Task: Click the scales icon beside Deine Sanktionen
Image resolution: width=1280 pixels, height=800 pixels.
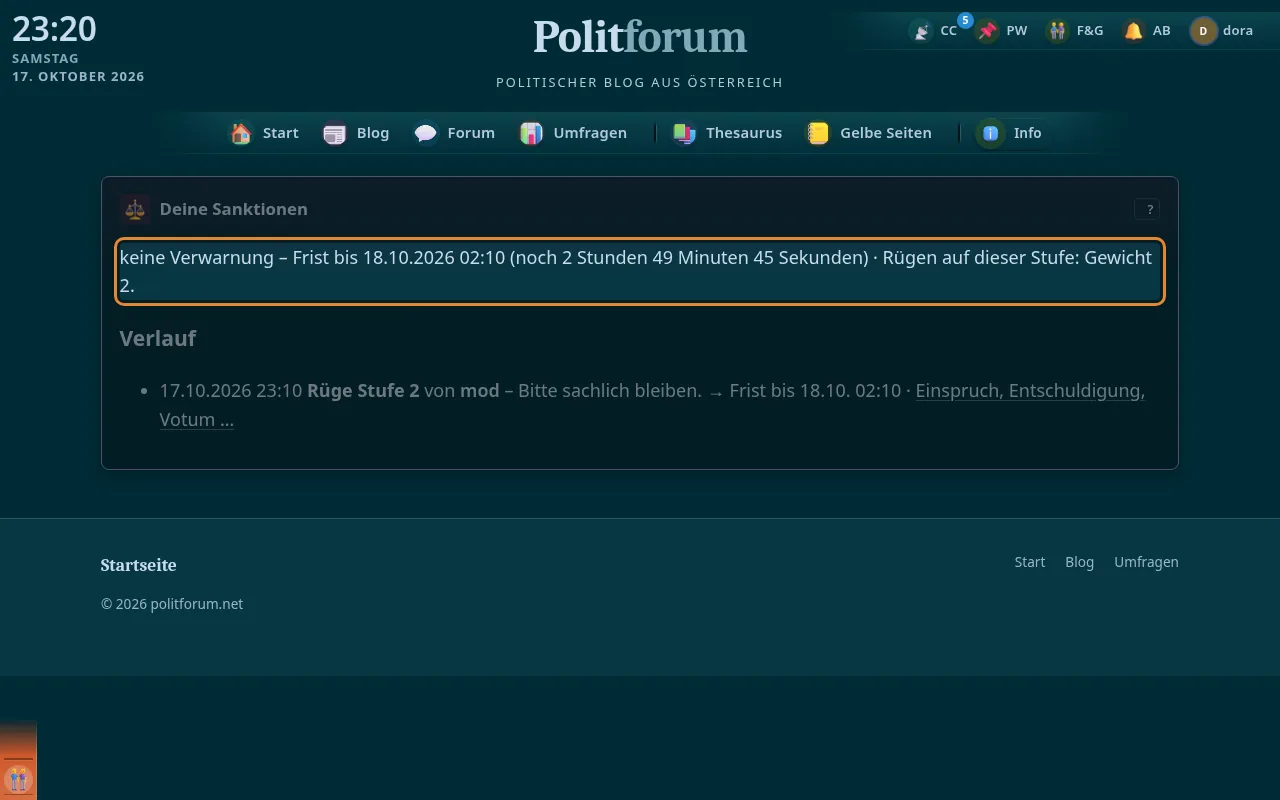Action: point(135,209)
